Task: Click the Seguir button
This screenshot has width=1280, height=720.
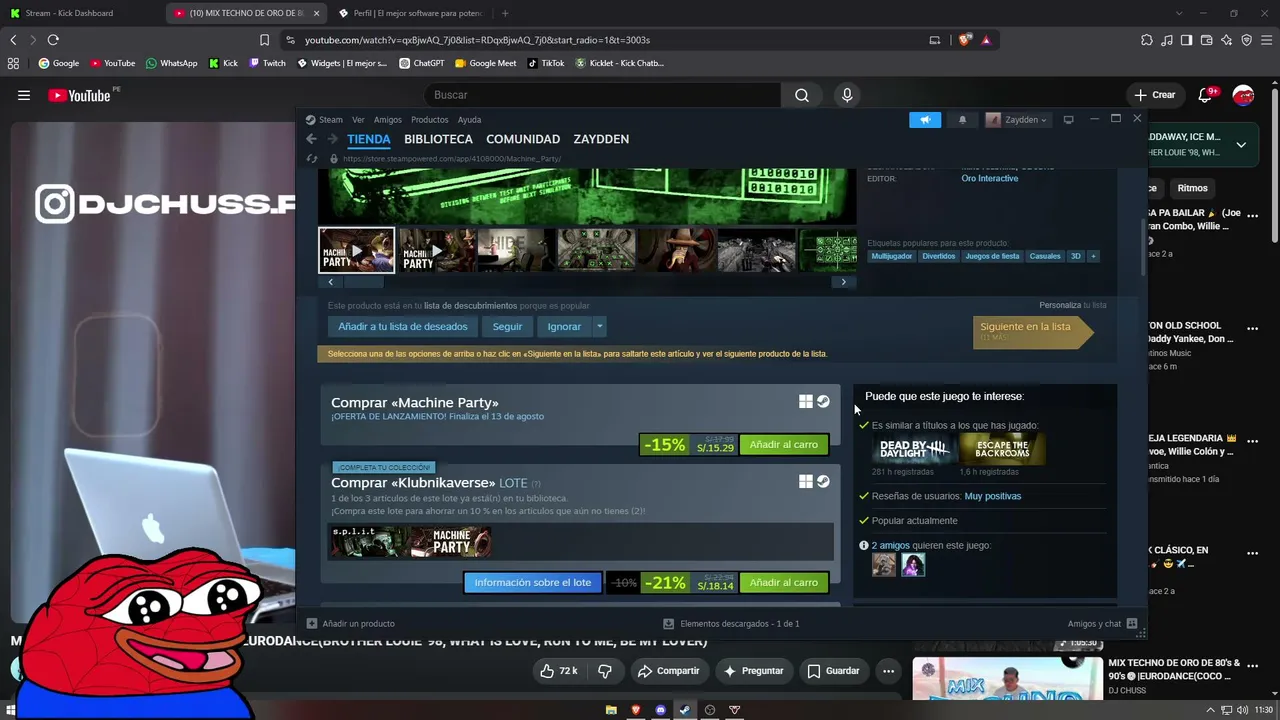Action: (x=507, y=326)
